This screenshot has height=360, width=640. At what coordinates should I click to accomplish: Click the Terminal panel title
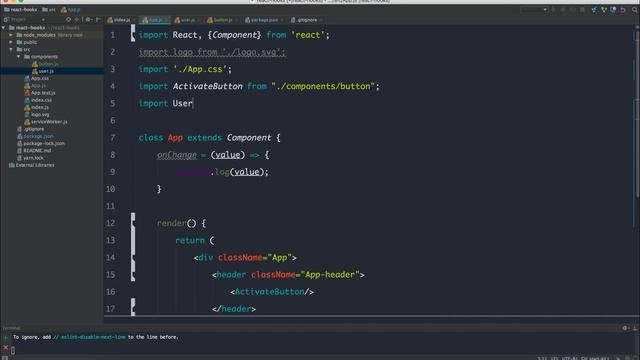pyautogui.click(x=11, y=328)
